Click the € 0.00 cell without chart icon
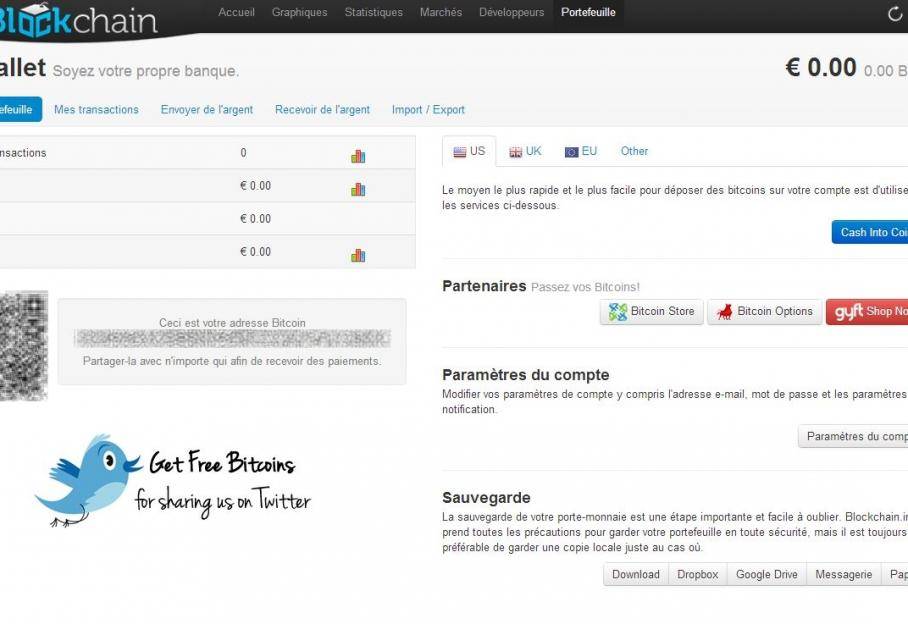Image resolution: width=908 pixels, height=624 pixels. (255, 219)
